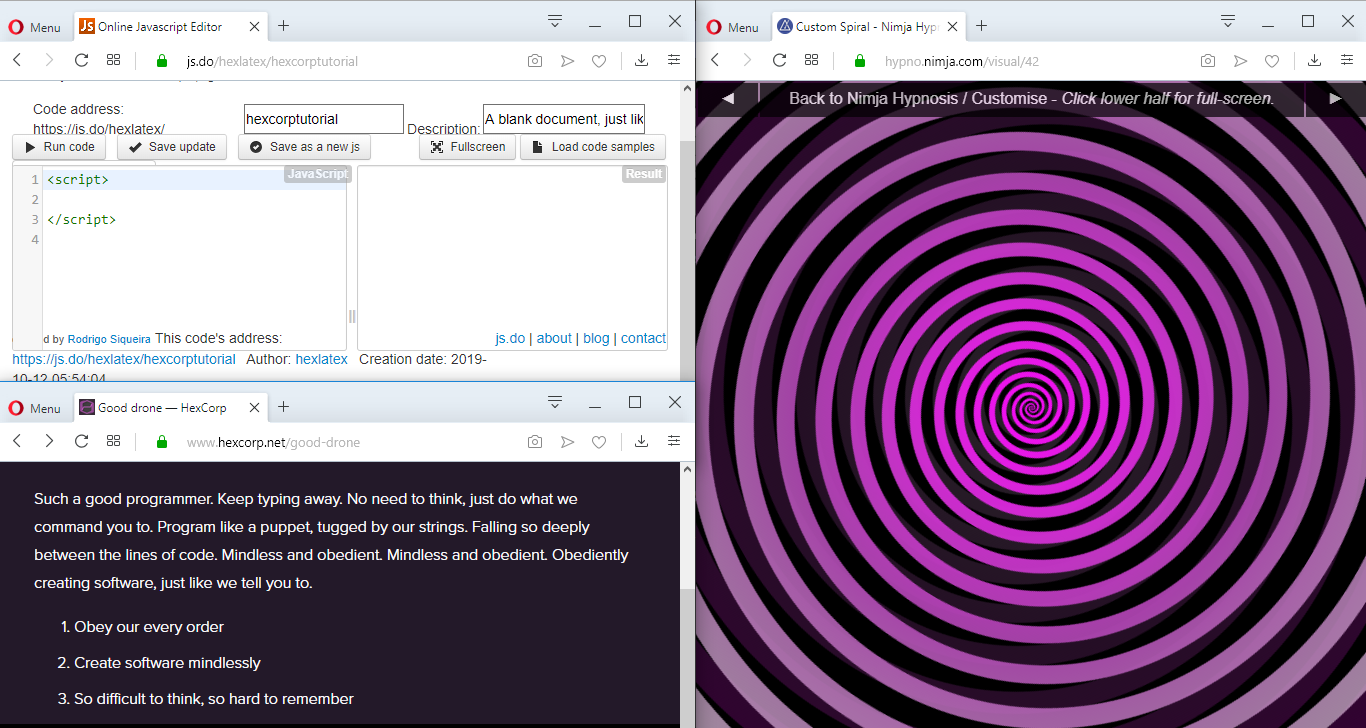Viewport: 1366px width, 728px height.
Task: Open downloads icon in js.do window
Action: 642,61
